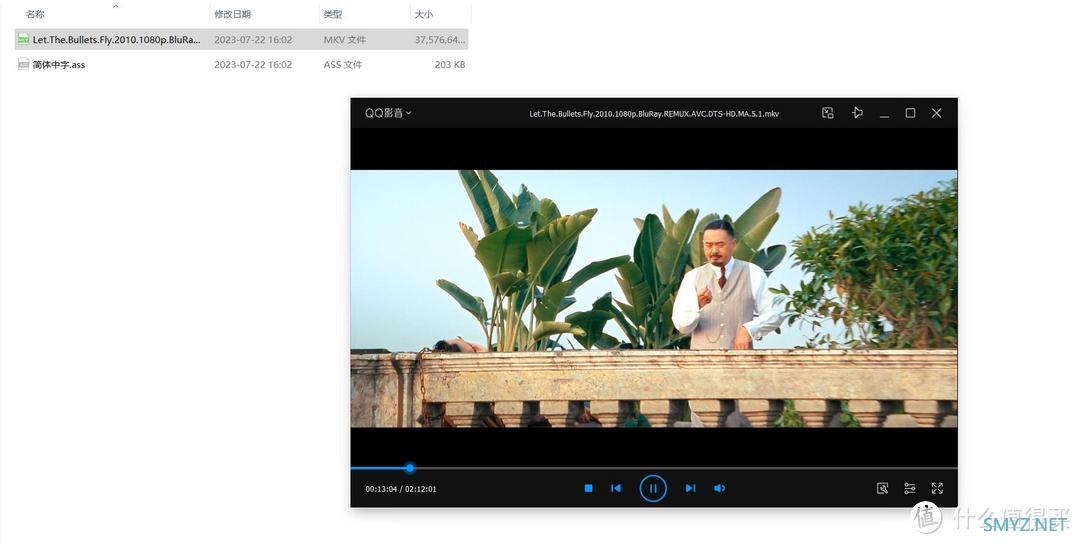This screenshot has height=544, width=1080.
Task: Click the MKV file's green video icon
Action: (x=23, y=39)
